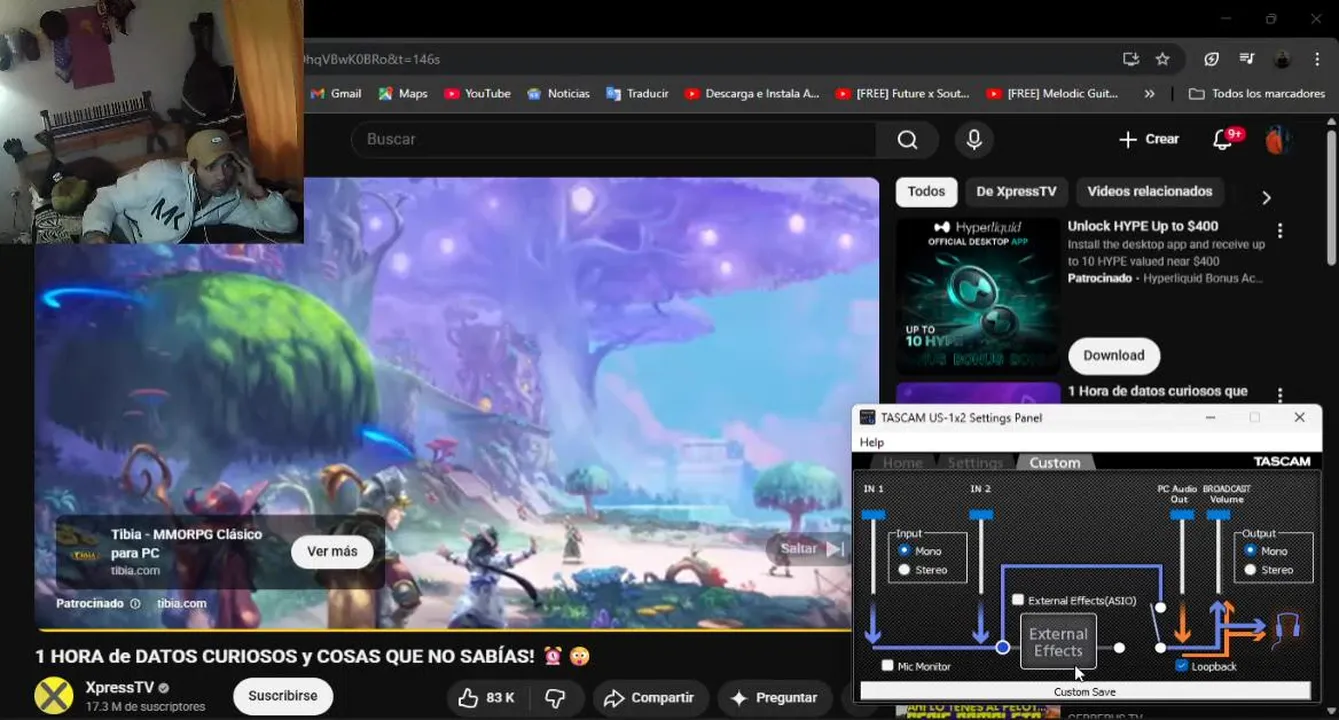The width and height of the screenshot is (1339, 720).
Task: Click the External Effects block button
Action: click(x=1058, y=642)
